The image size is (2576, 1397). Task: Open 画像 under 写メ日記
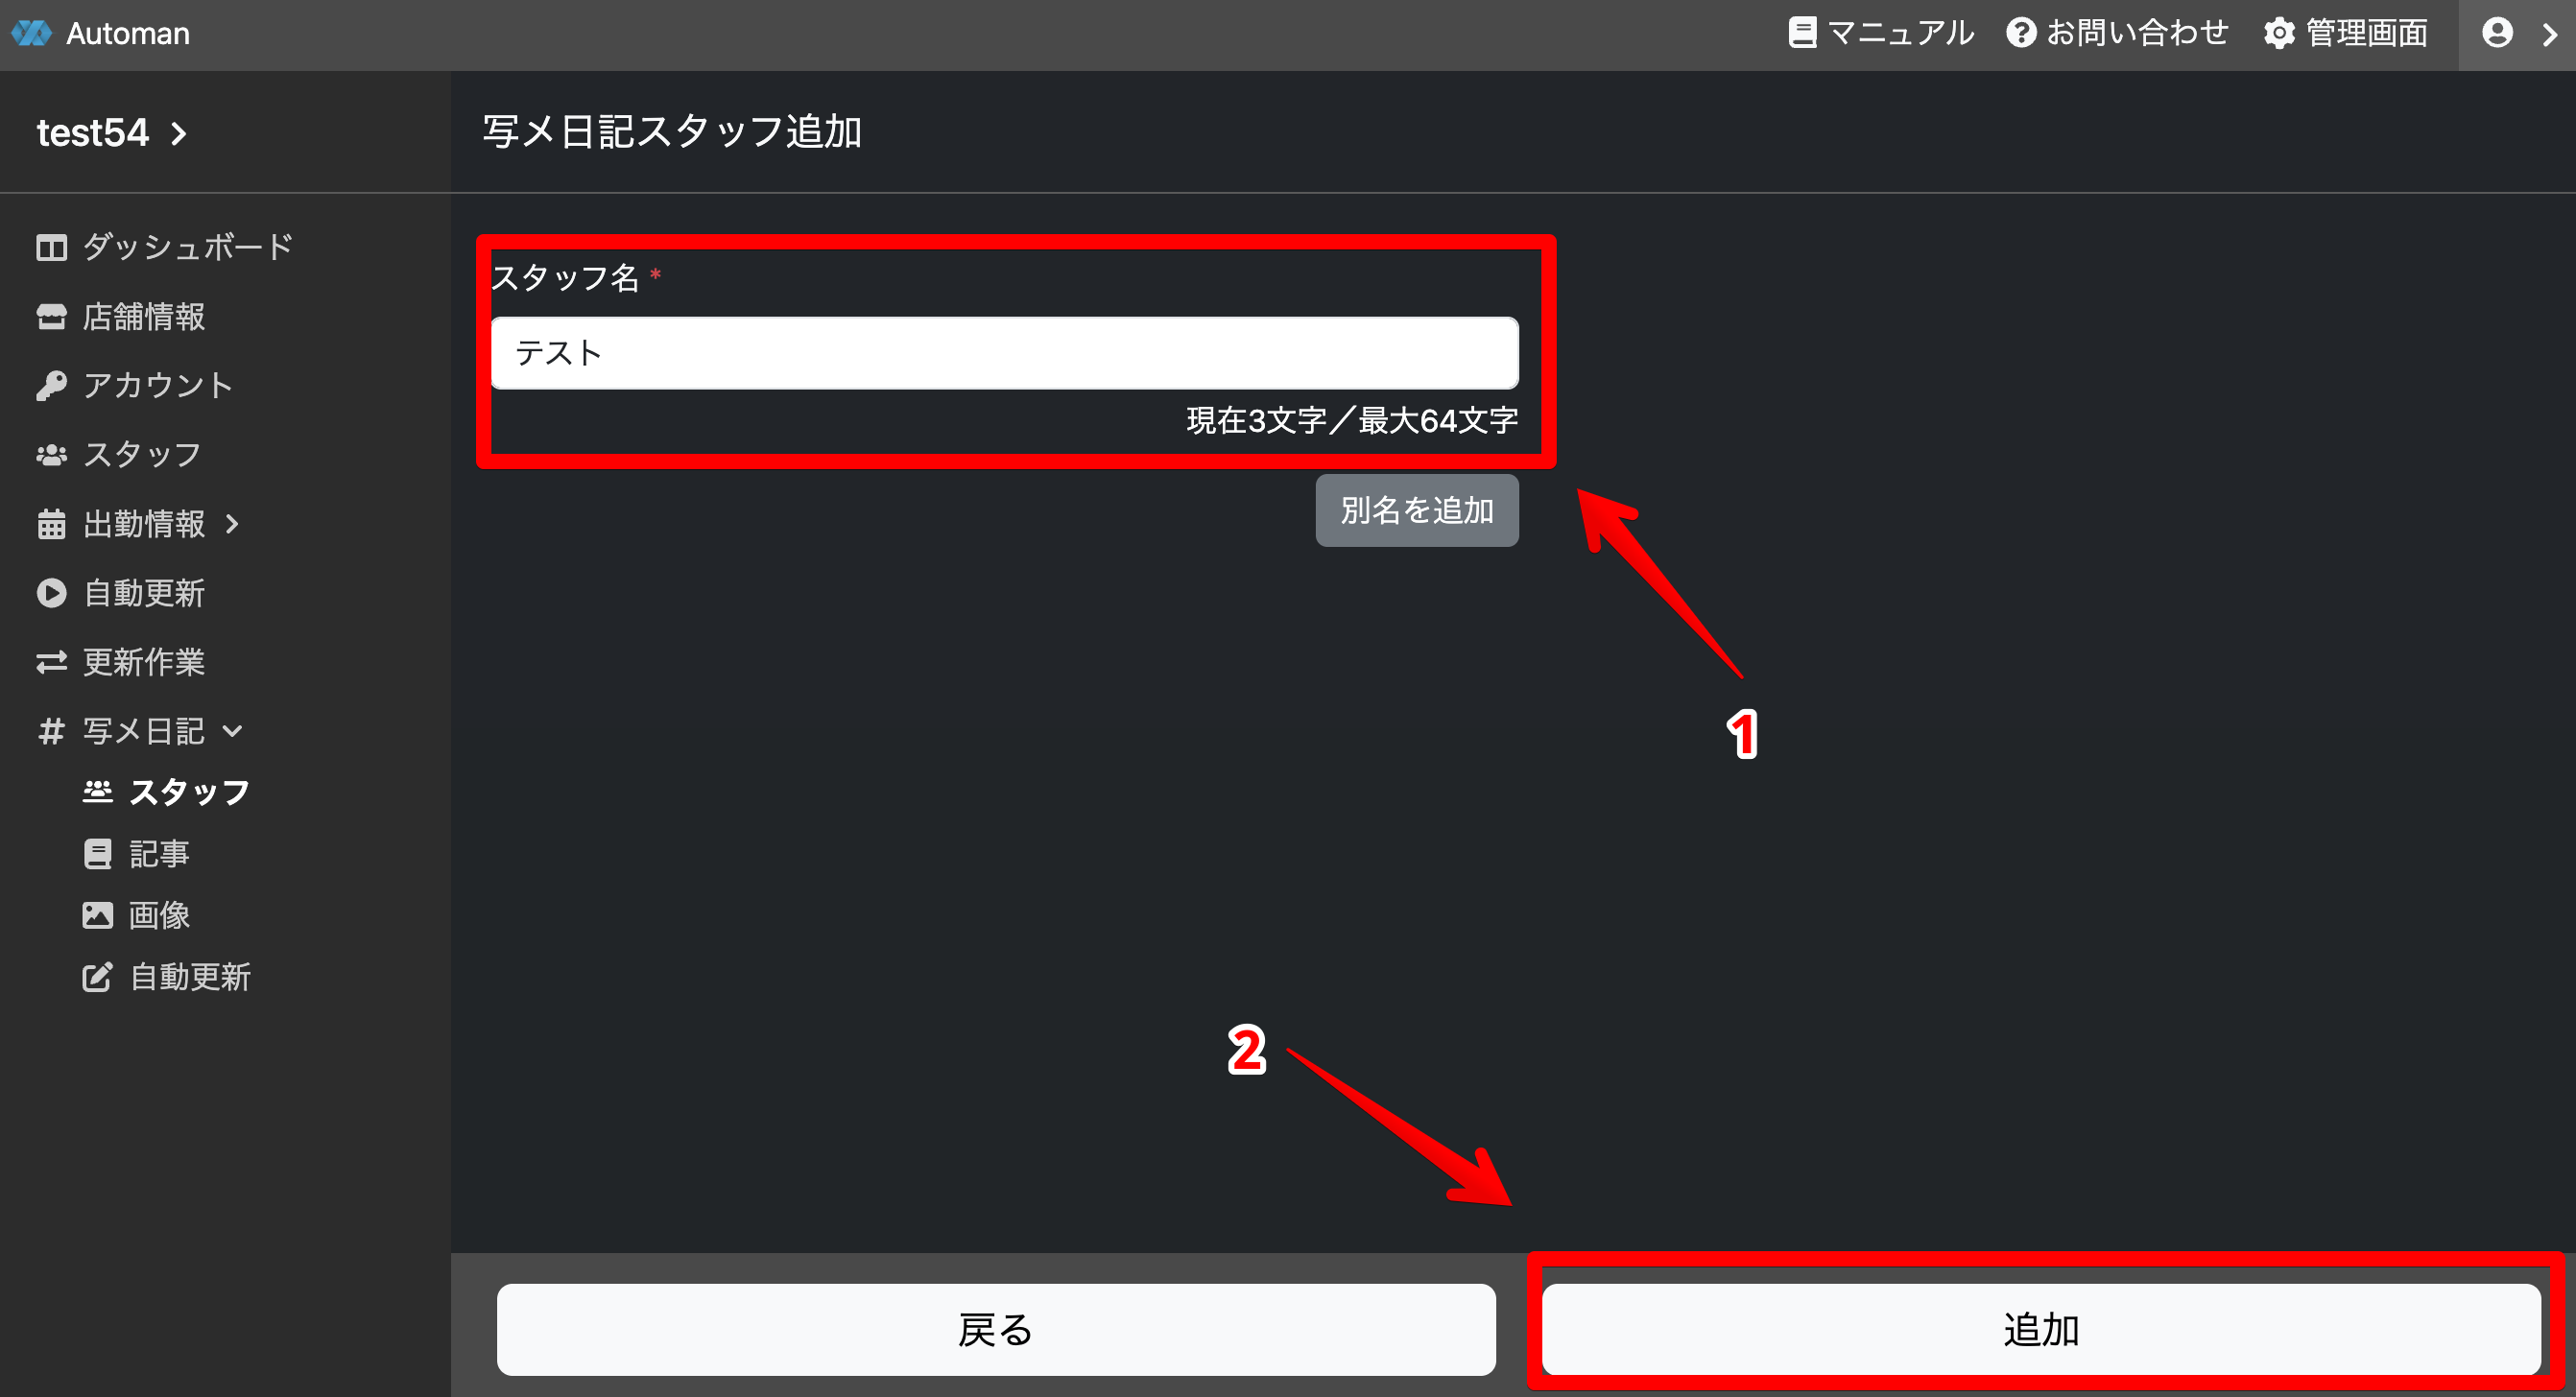tap(158, 915)
